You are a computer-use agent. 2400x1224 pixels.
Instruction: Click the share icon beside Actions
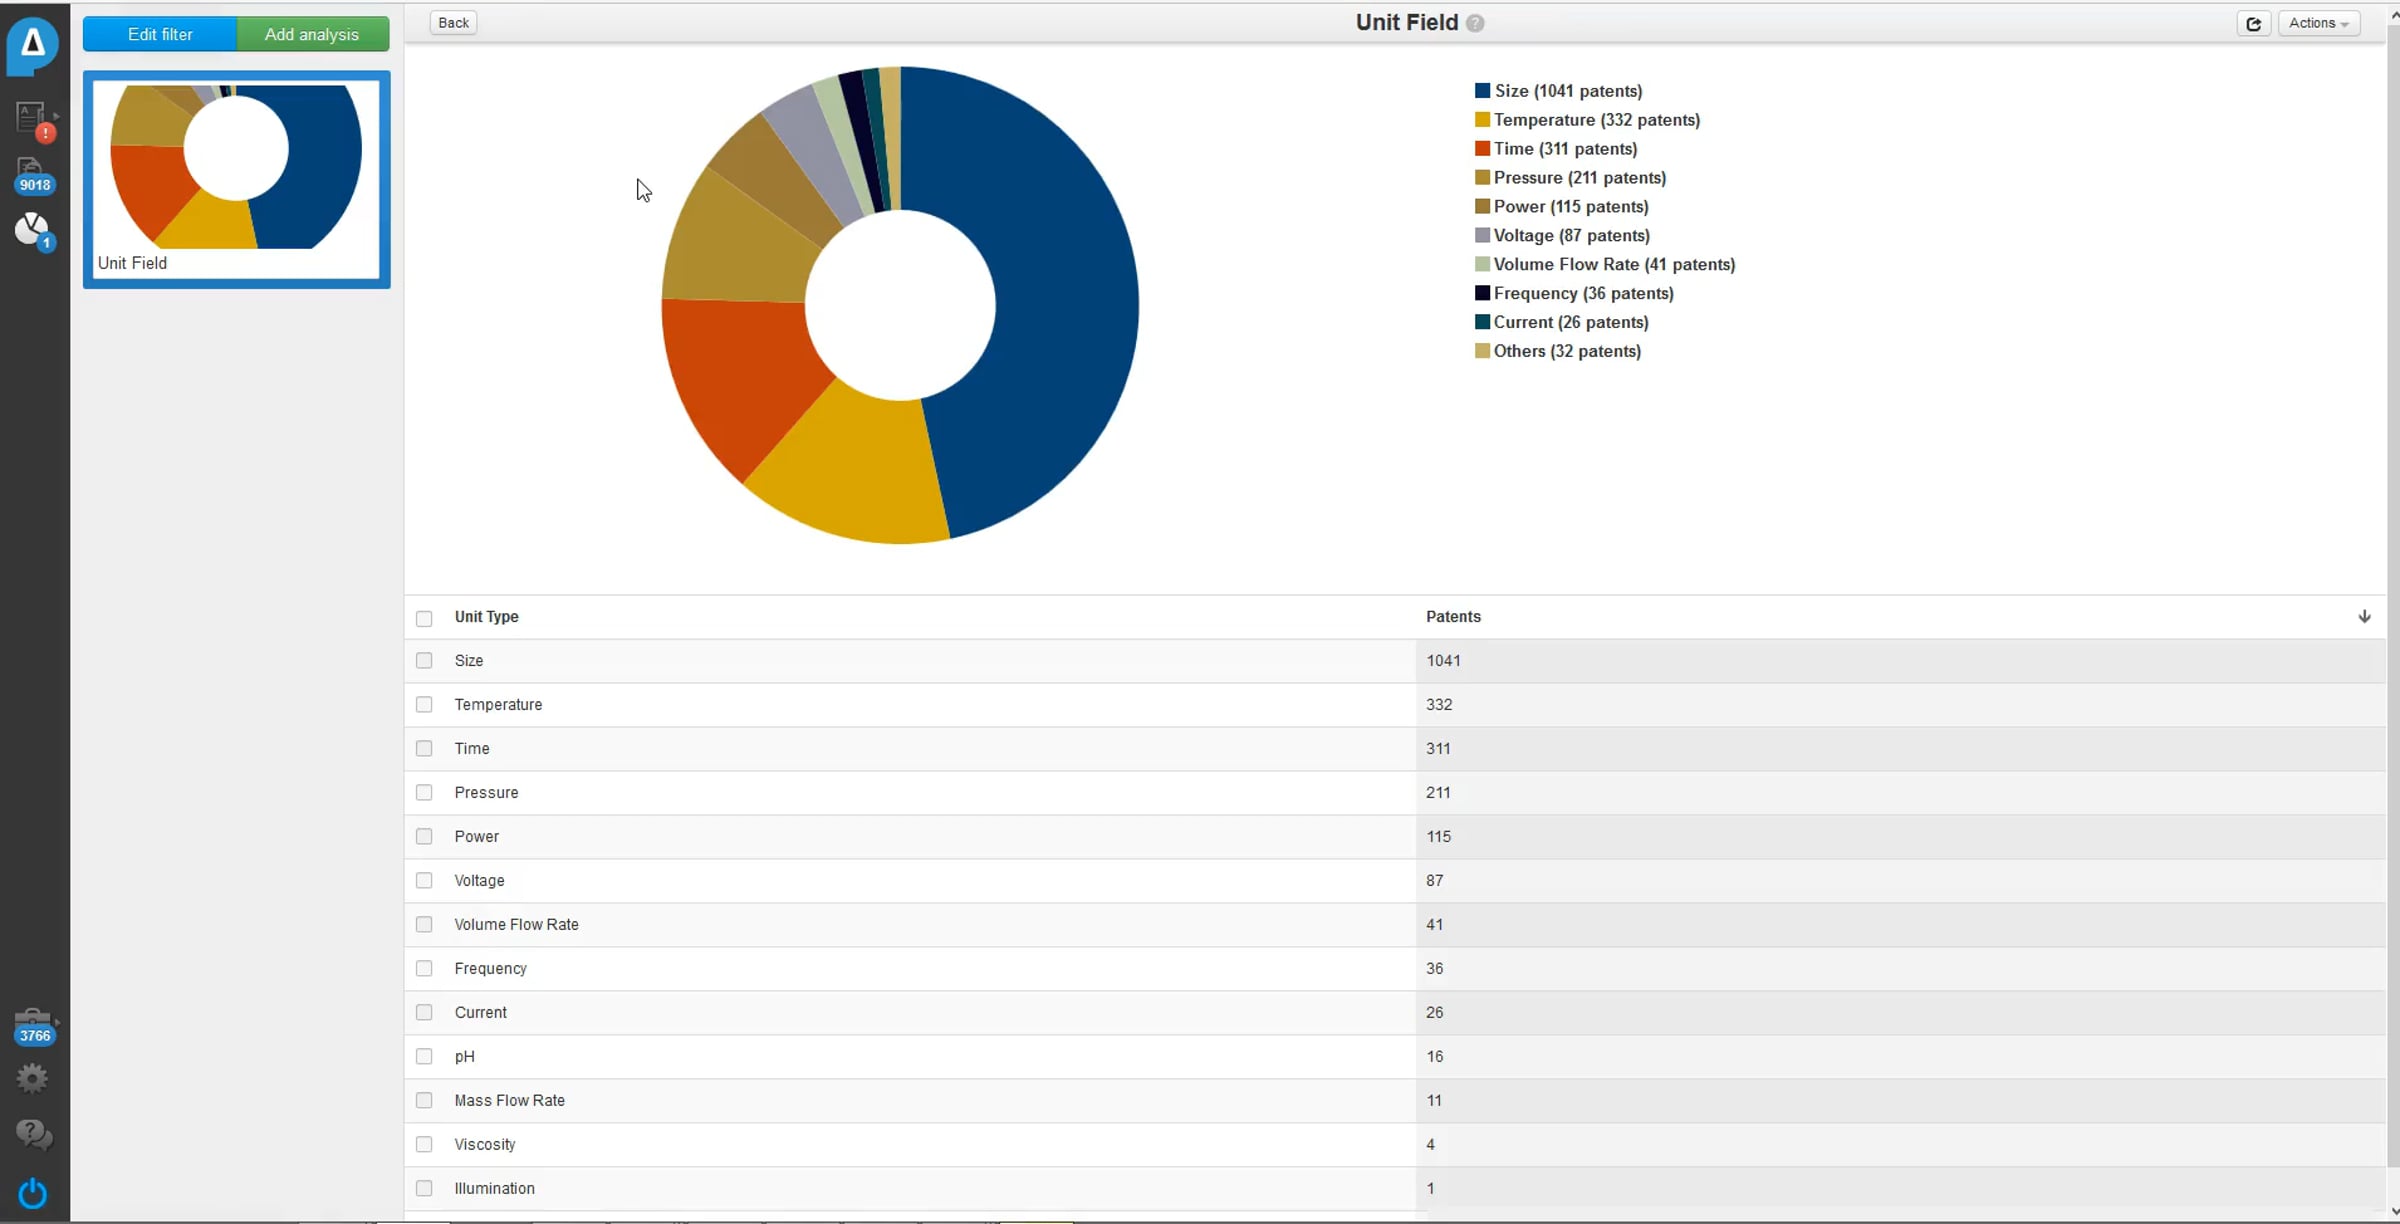(2253, 23)
